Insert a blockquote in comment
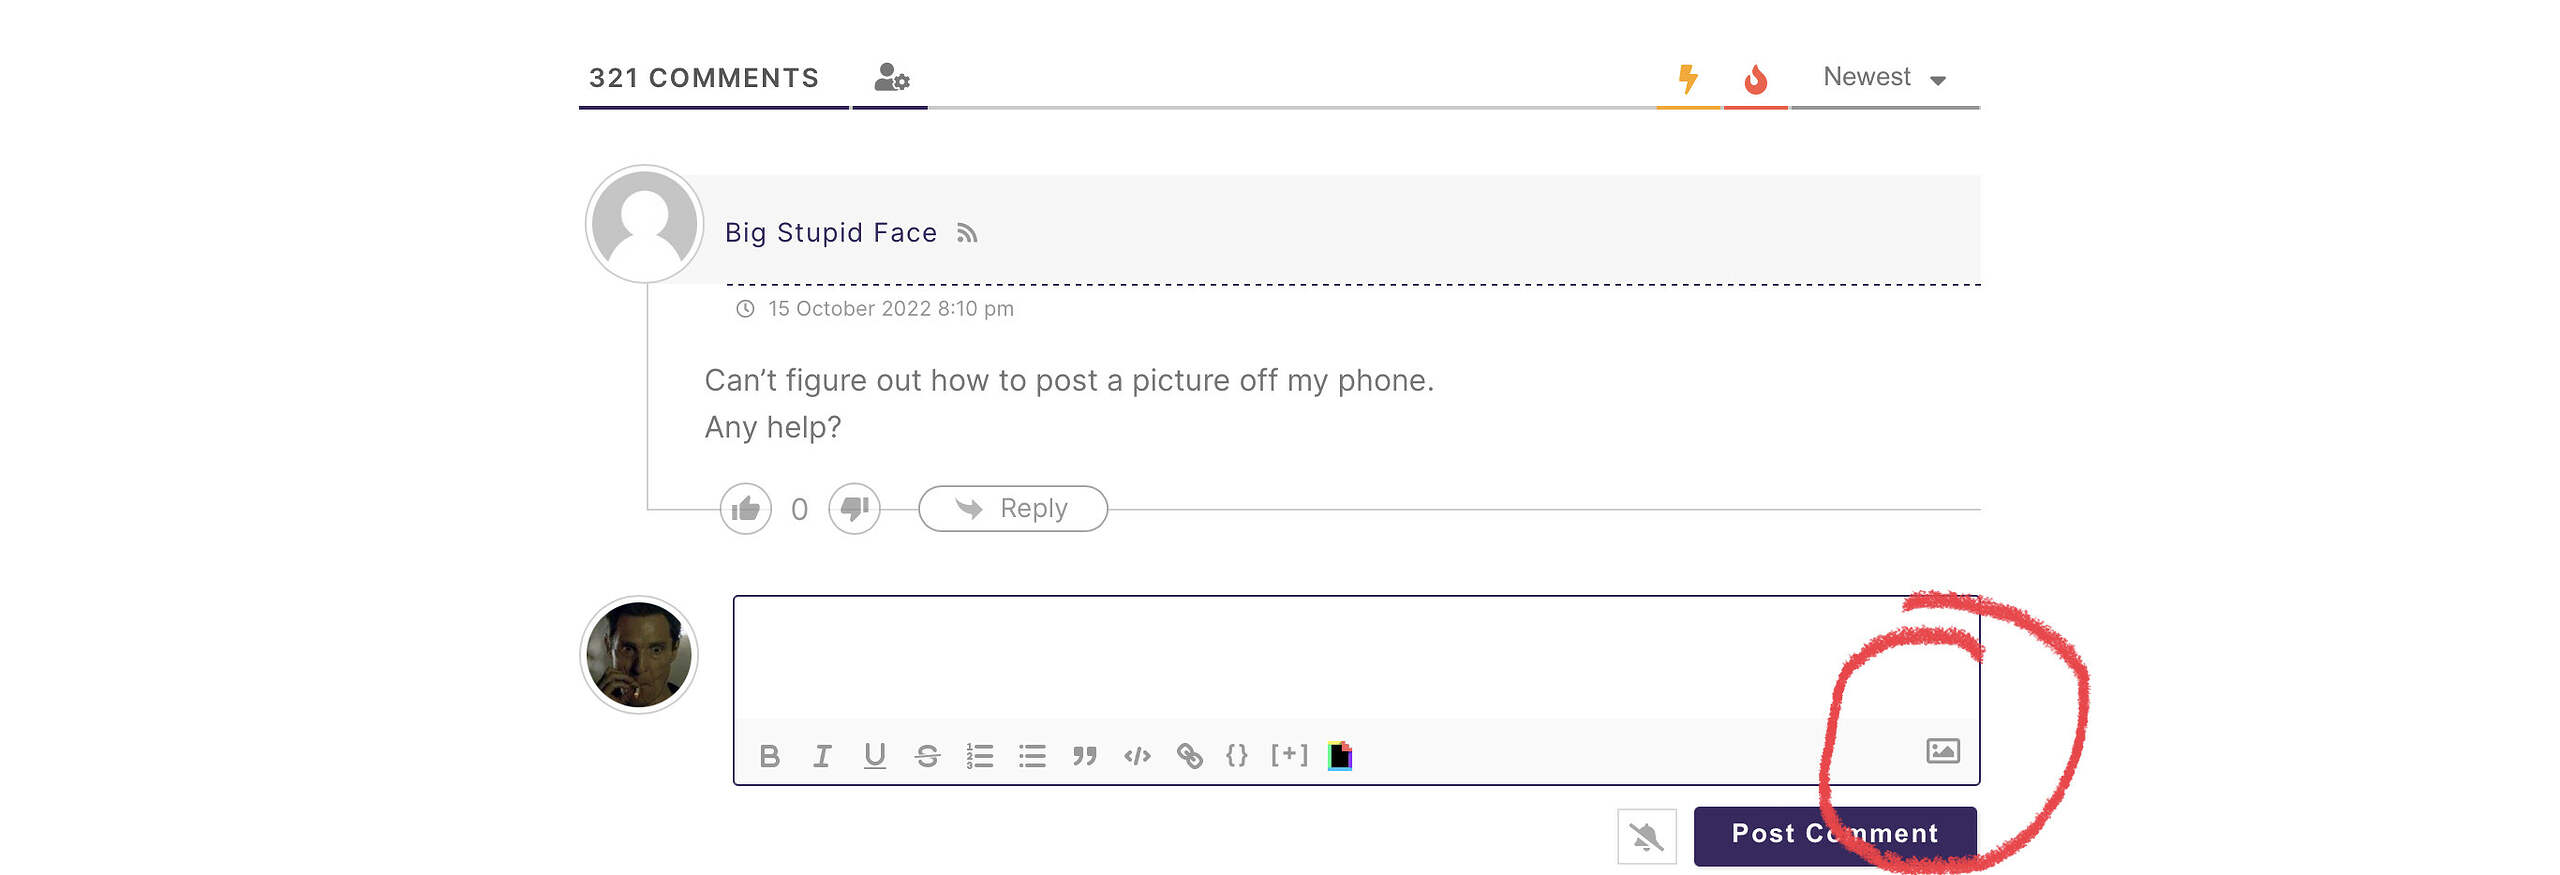2560x875 pixels. (x=1085, y=756)
